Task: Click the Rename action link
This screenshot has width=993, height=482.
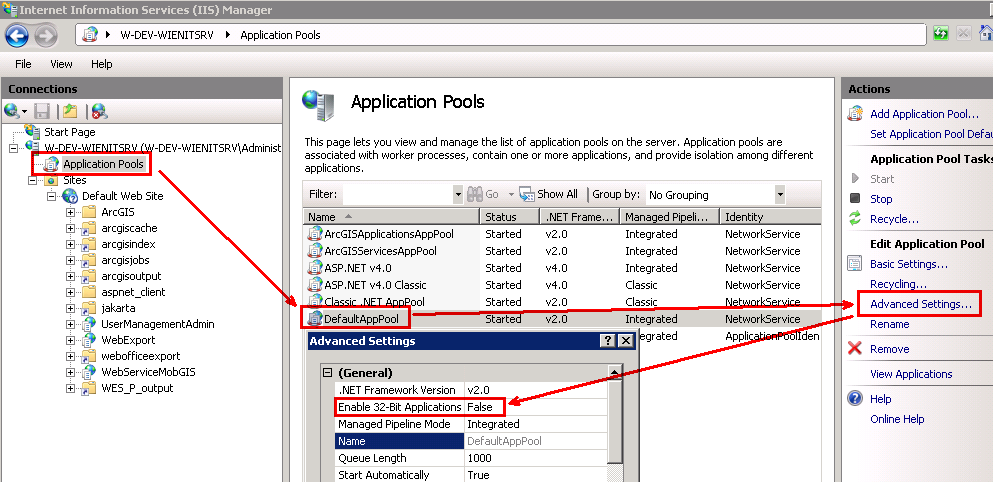Action: tap(889, 324)
